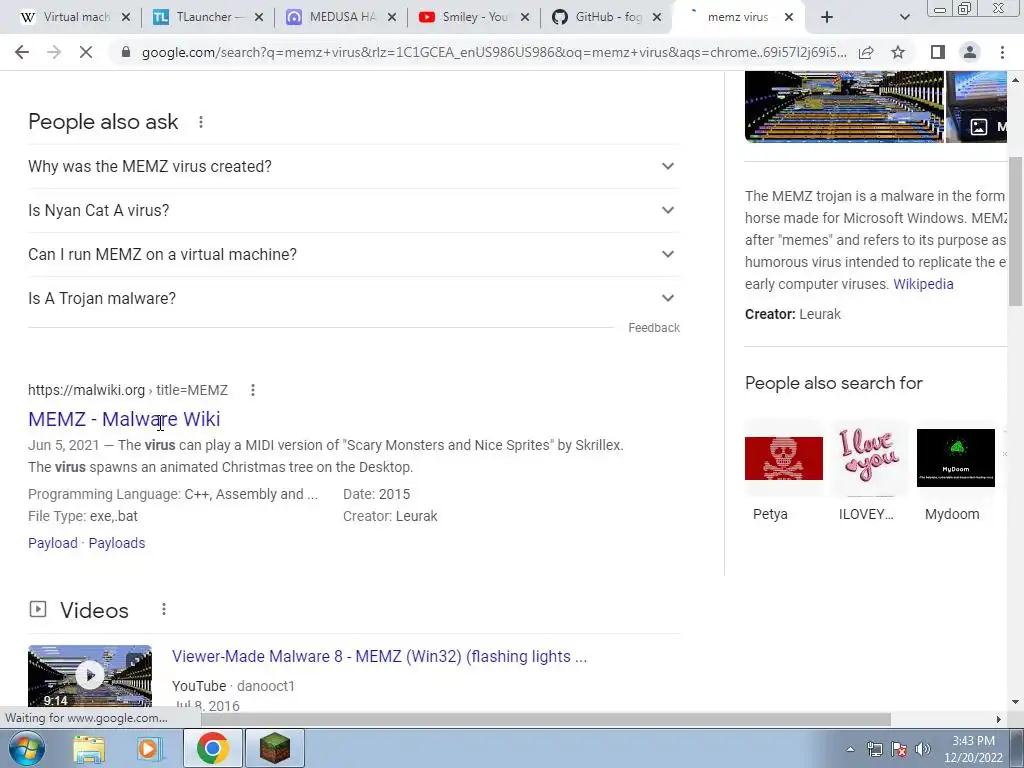Viewport: 1024px width, 768px height.
Task: Click the Payloads sublink
Action: click(117, 543)
